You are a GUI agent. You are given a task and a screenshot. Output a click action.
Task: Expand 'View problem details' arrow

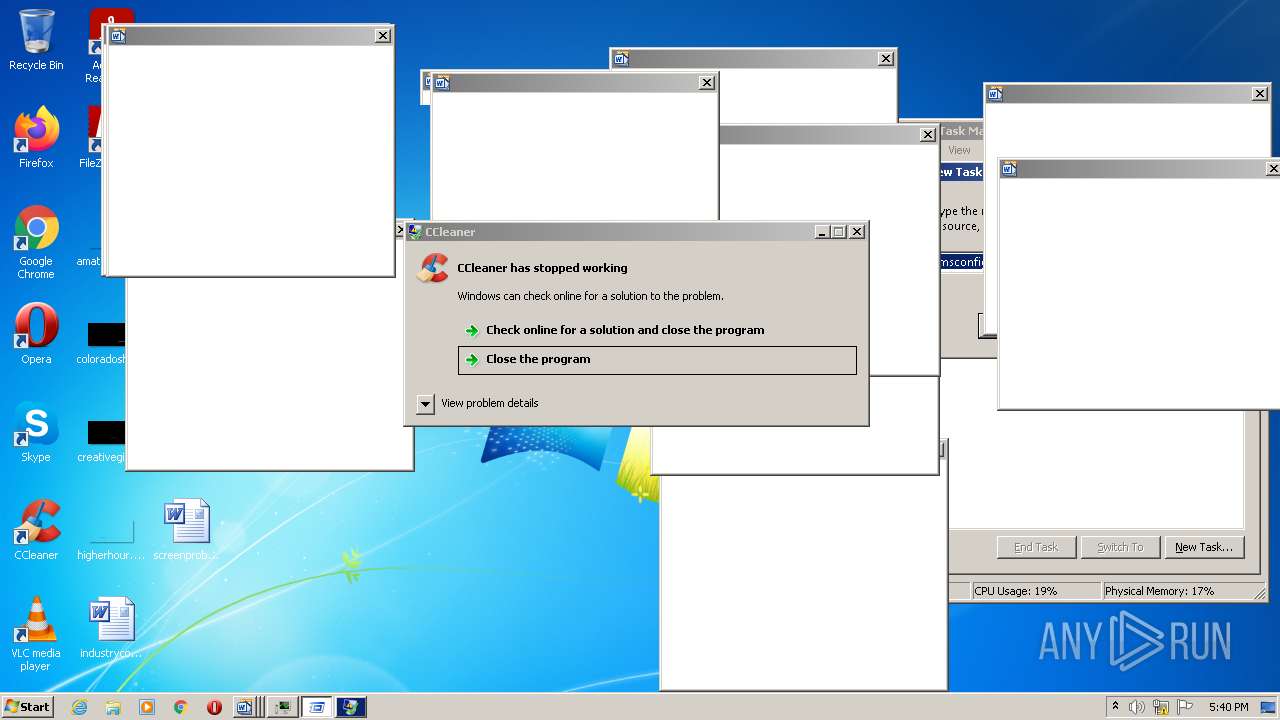[x=425, y=404]
